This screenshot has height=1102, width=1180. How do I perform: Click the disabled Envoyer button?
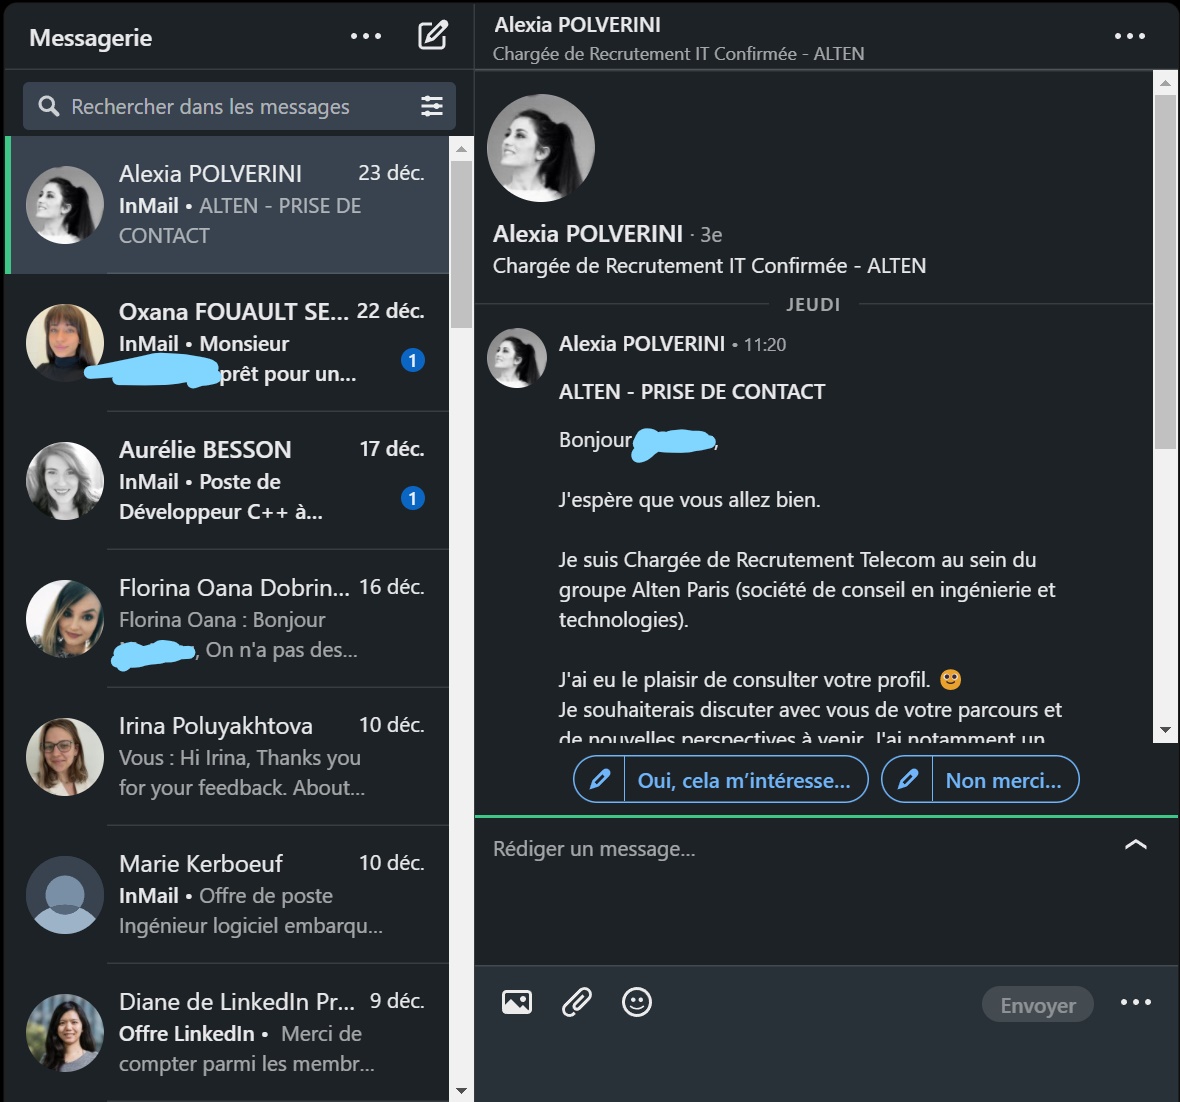coord(1038,1004)
